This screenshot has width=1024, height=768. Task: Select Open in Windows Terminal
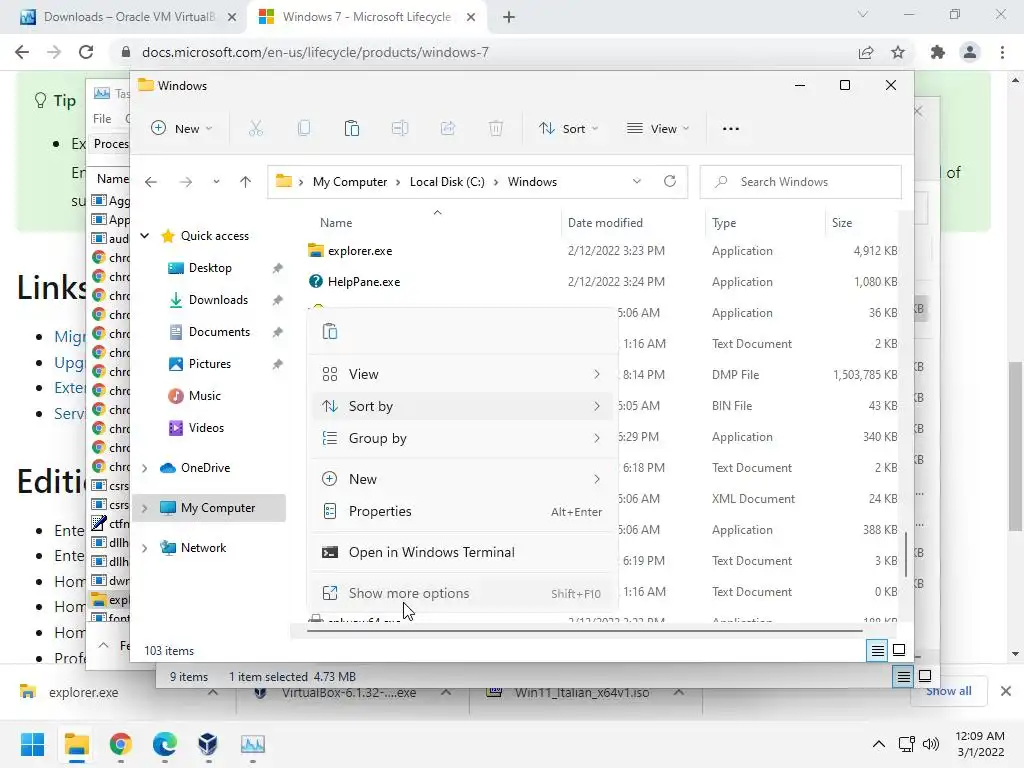[462, 552]
